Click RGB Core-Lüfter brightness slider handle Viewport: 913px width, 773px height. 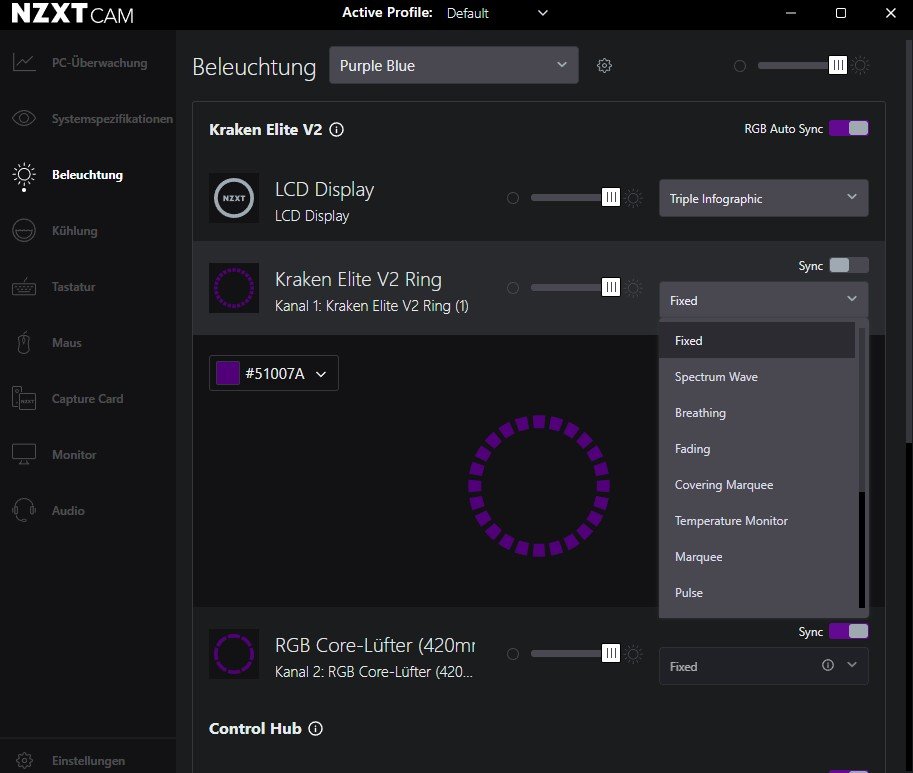(x=611, y=653)
